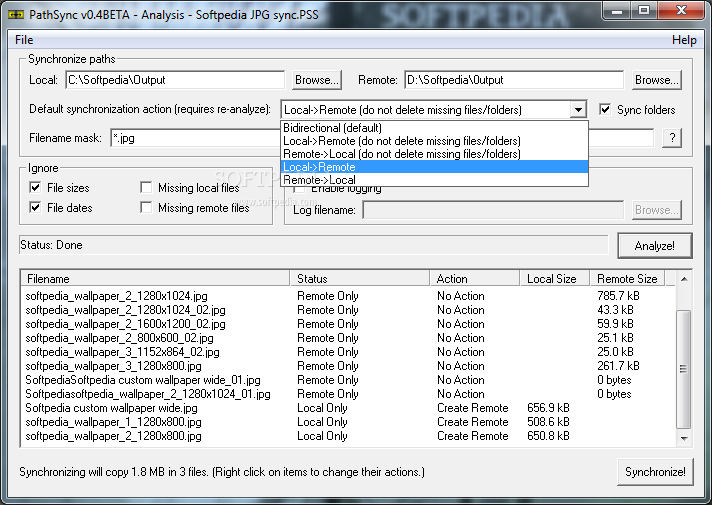Close the PathSync window

681,10
